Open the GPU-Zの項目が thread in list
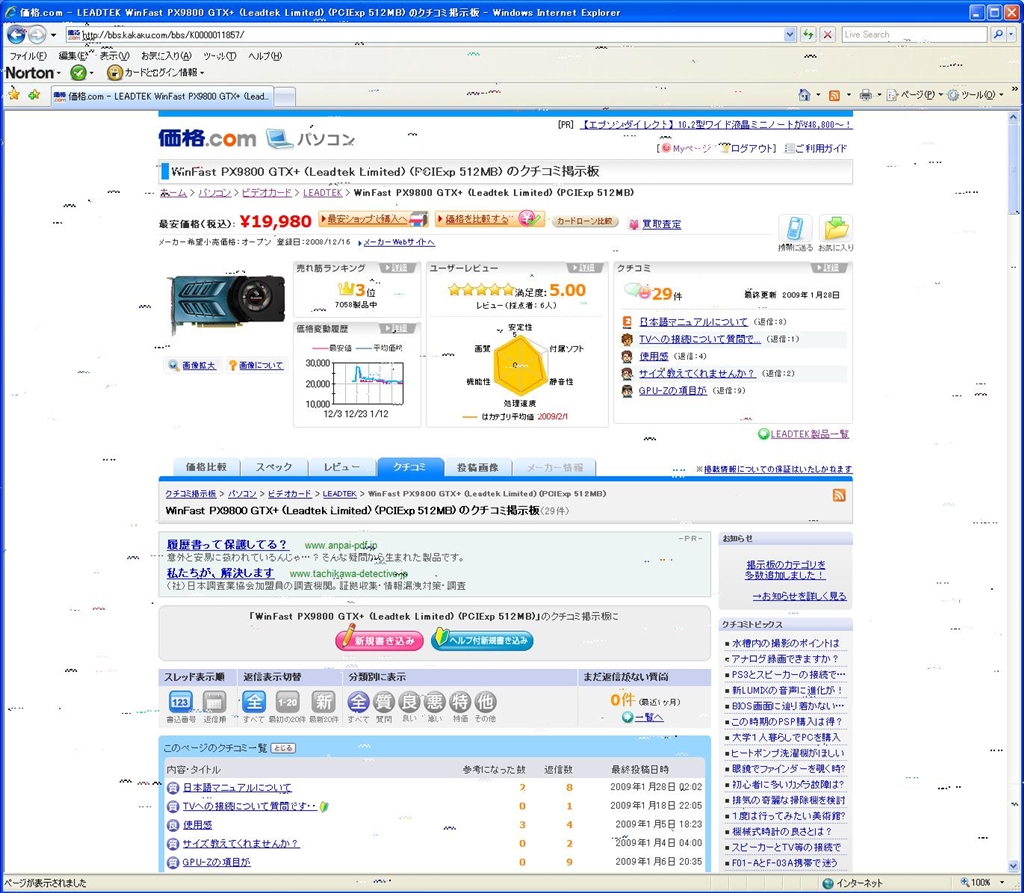The width and height of the screenshot is (1024, 893). (216, 862)
